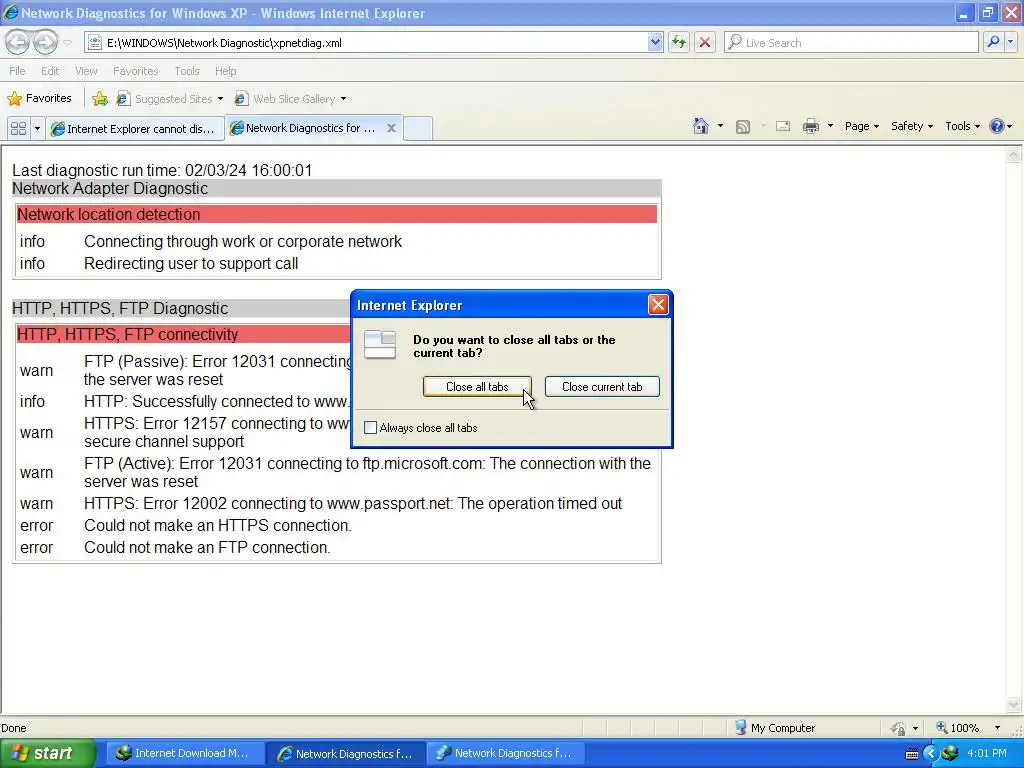Click Protected Mode status icon in status bar
This screenshot has height=768, width=1024.
tap(898, 728)
